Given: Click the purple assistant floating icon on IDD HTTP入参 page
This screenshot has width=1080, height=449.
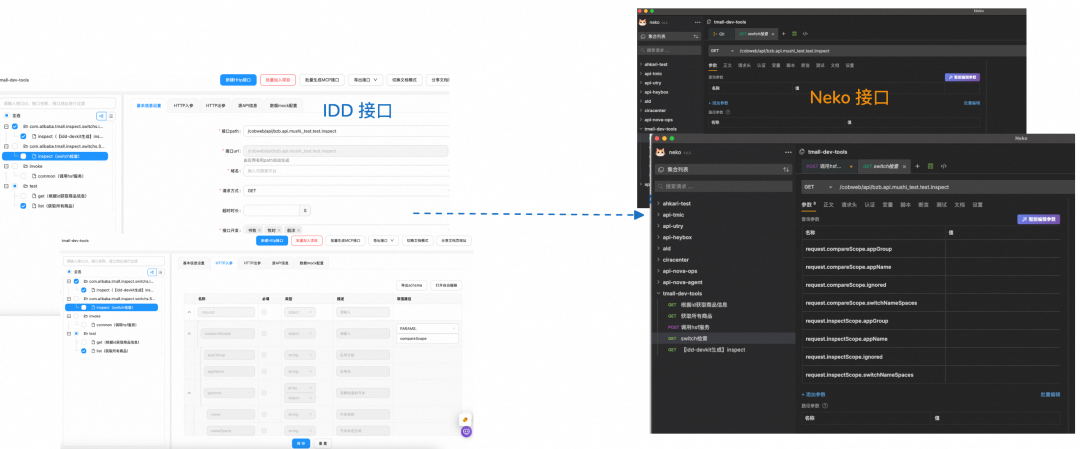Looking at the screenshot, I should 466,431.
